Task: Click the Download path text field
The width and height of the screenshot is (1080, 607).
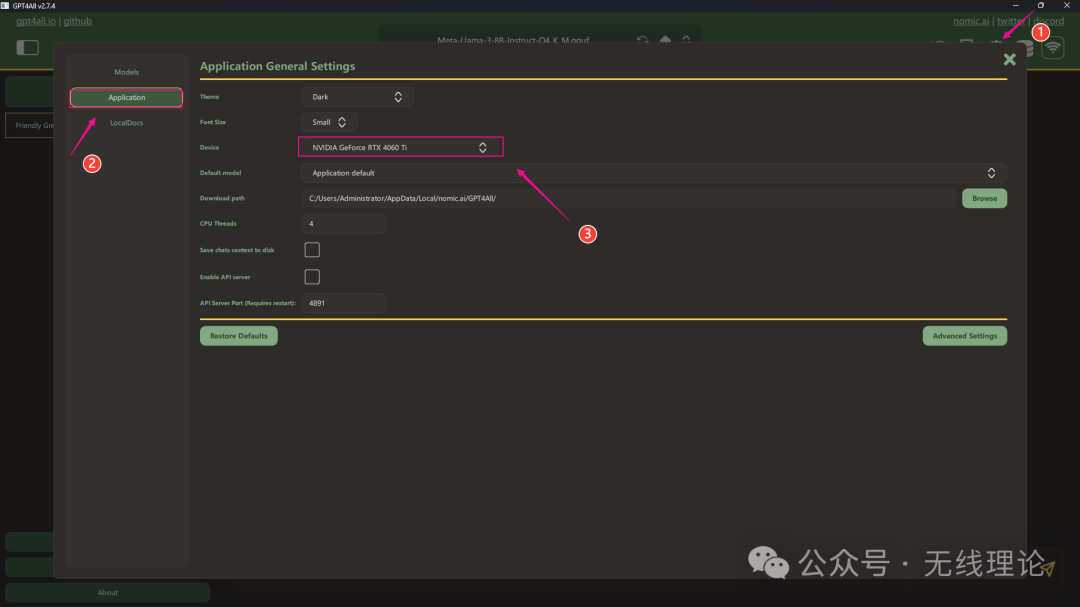Action: pyautogui.click(x=630, y=198)
